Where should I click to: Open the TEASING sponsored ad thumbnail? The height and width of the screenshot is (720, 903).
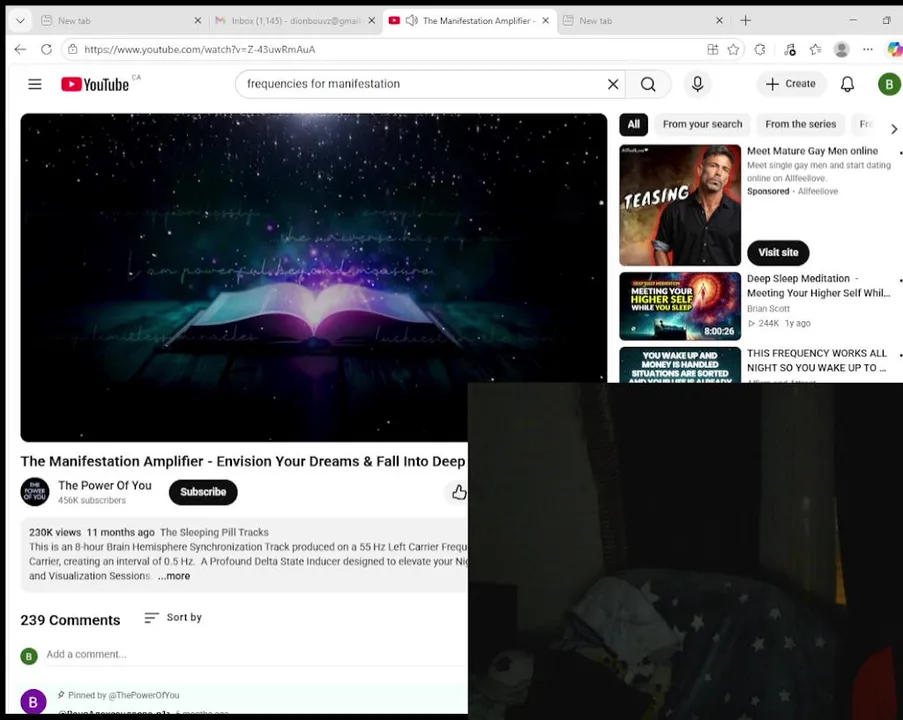[x=680, y=205]
